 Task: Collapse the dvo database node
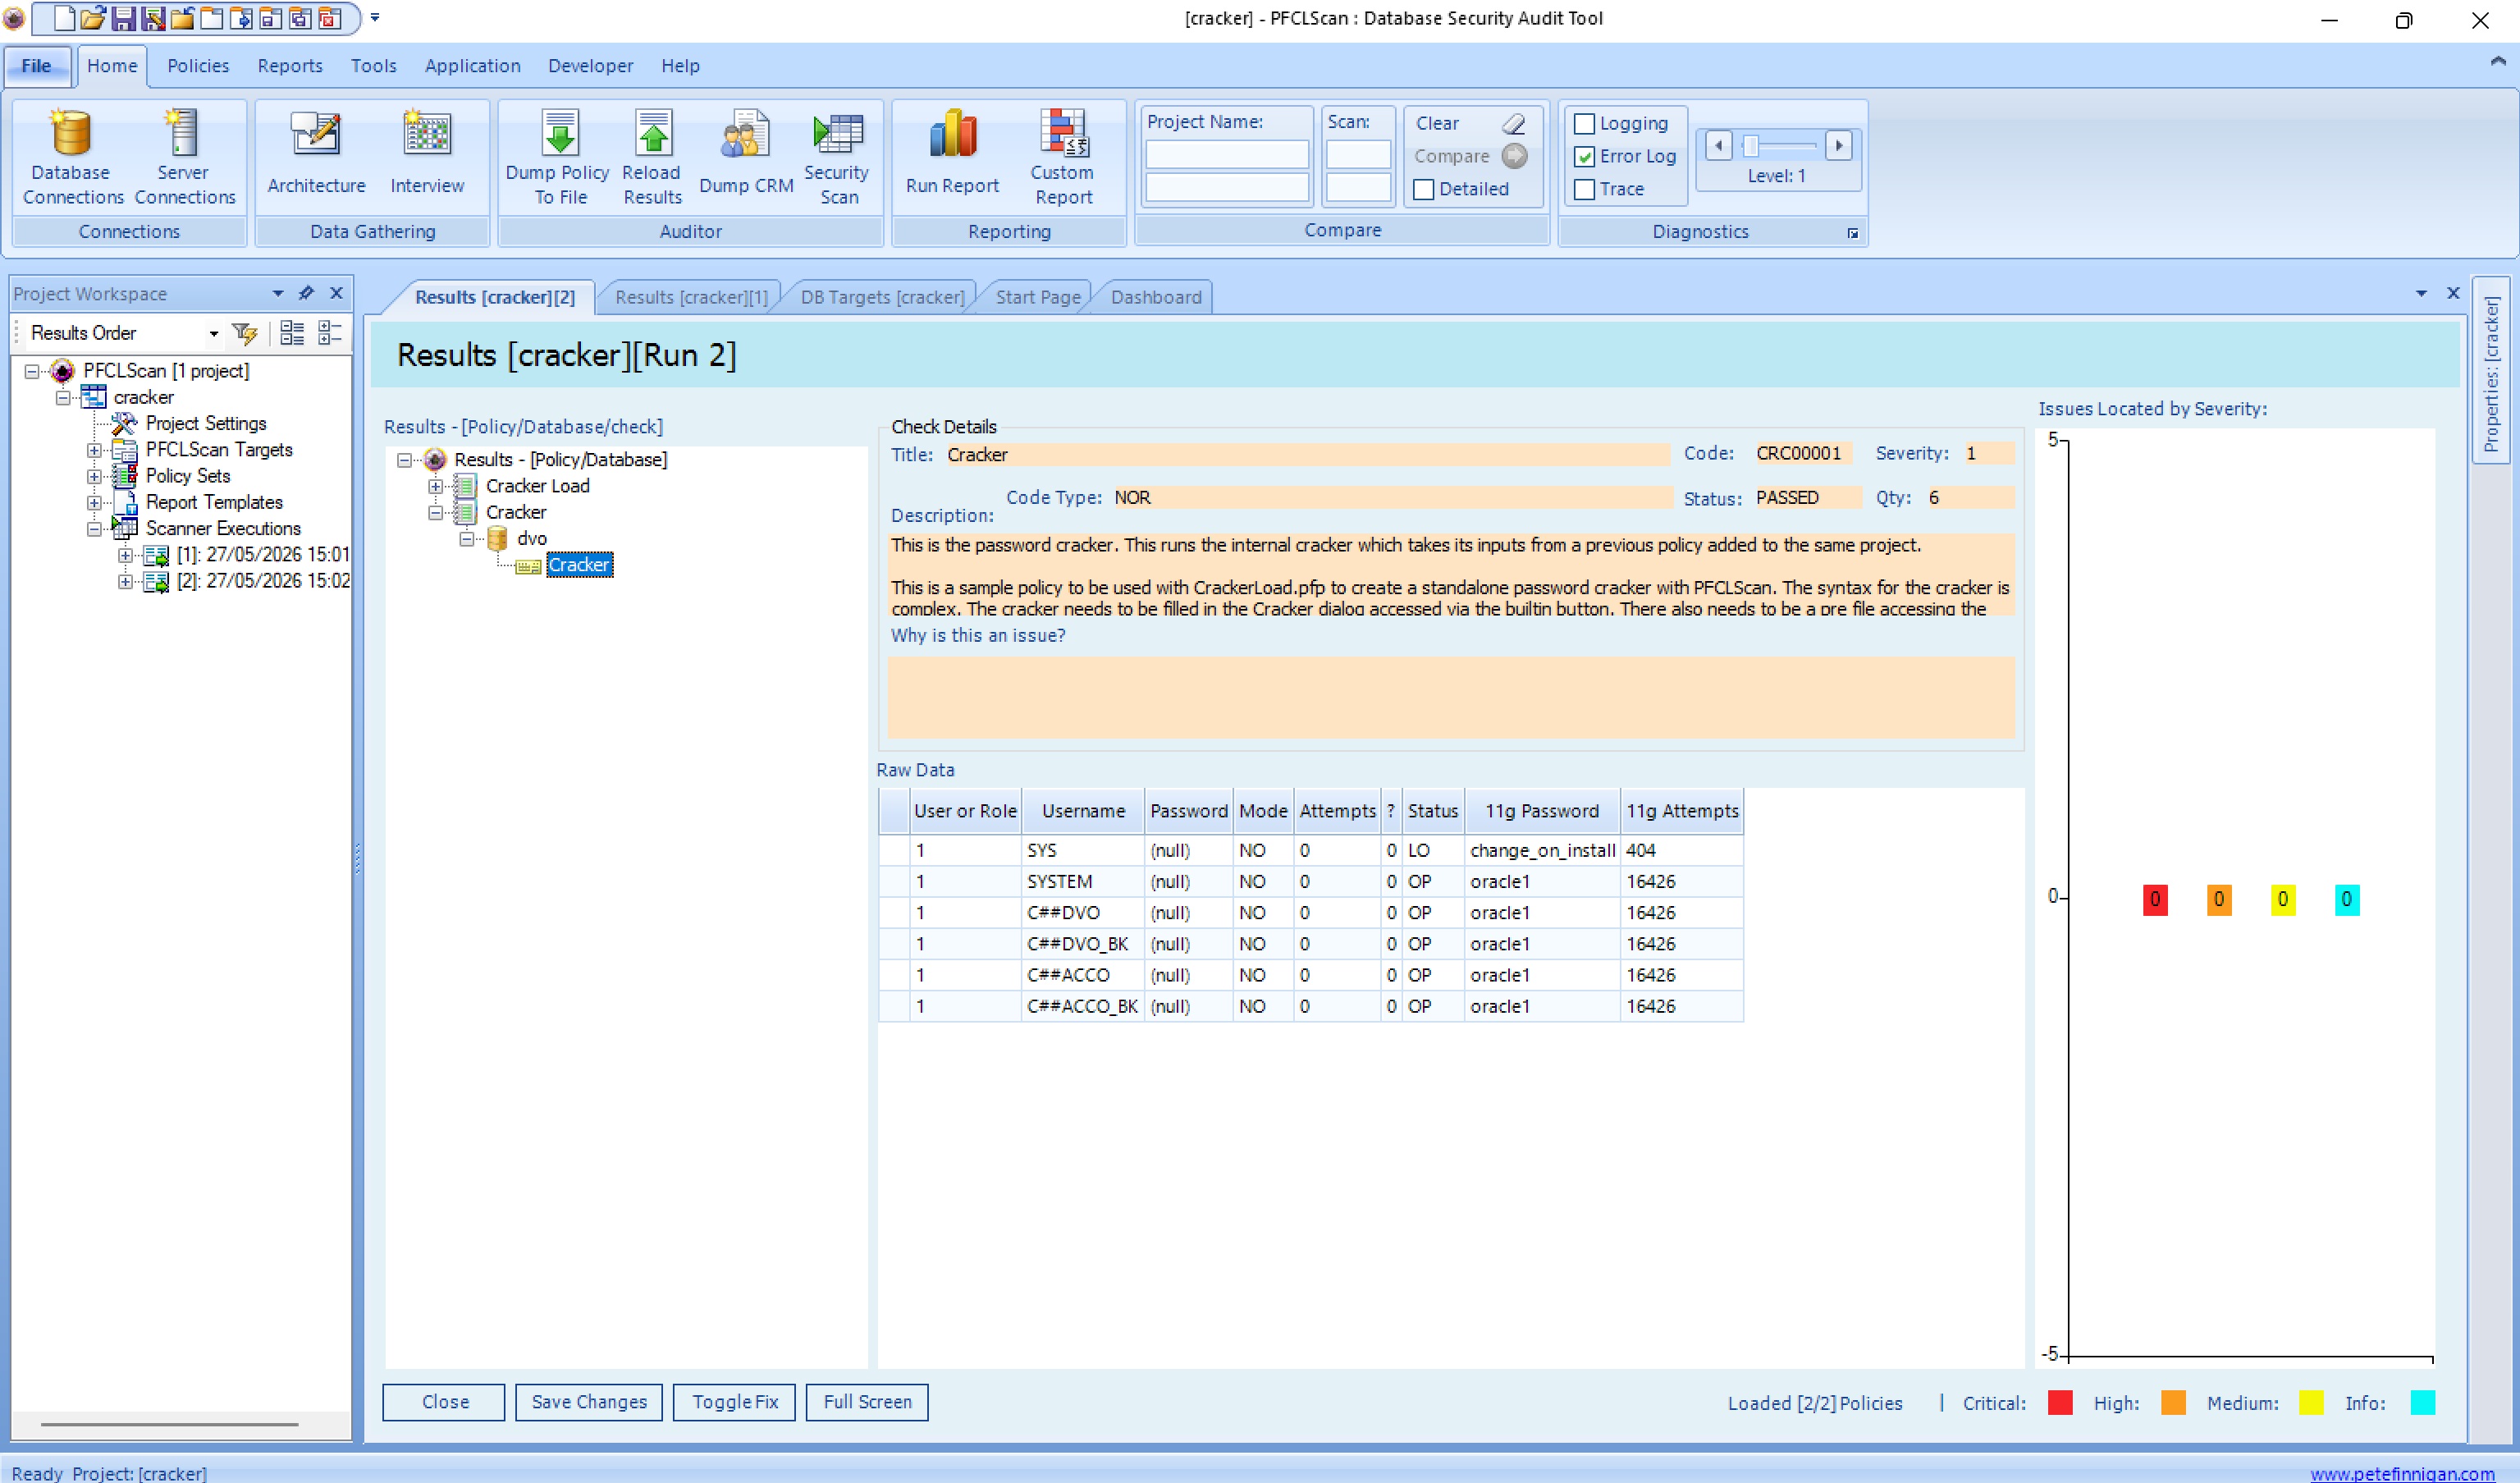coord(466,539)
